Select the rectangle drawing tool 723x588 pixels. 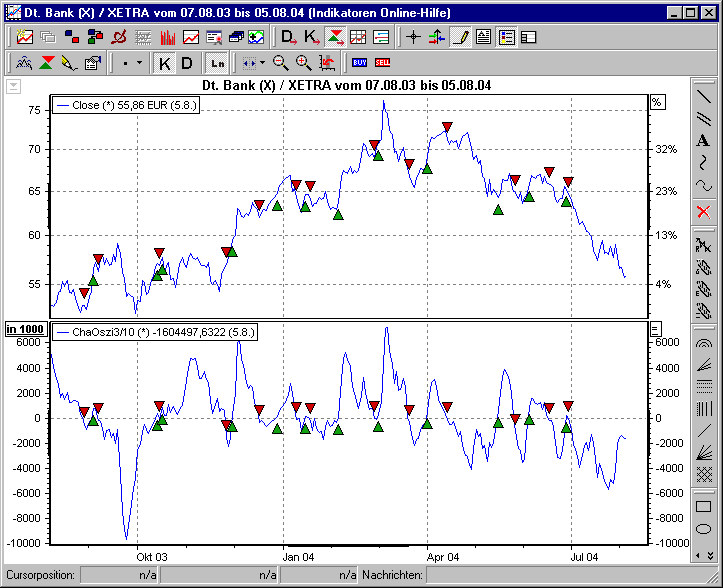click(703, 507)
